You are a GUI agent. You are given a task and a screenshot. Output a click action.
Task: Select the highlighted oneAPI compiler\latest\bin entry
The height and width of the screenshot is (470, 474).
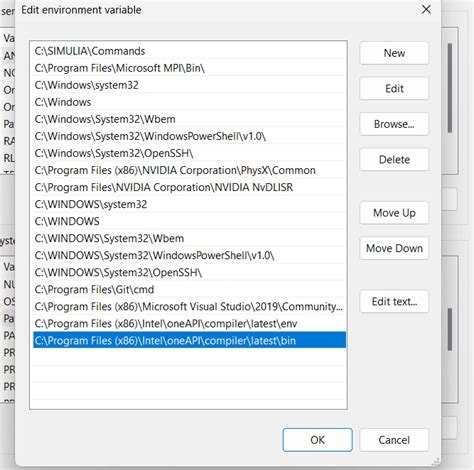(189, 340)
